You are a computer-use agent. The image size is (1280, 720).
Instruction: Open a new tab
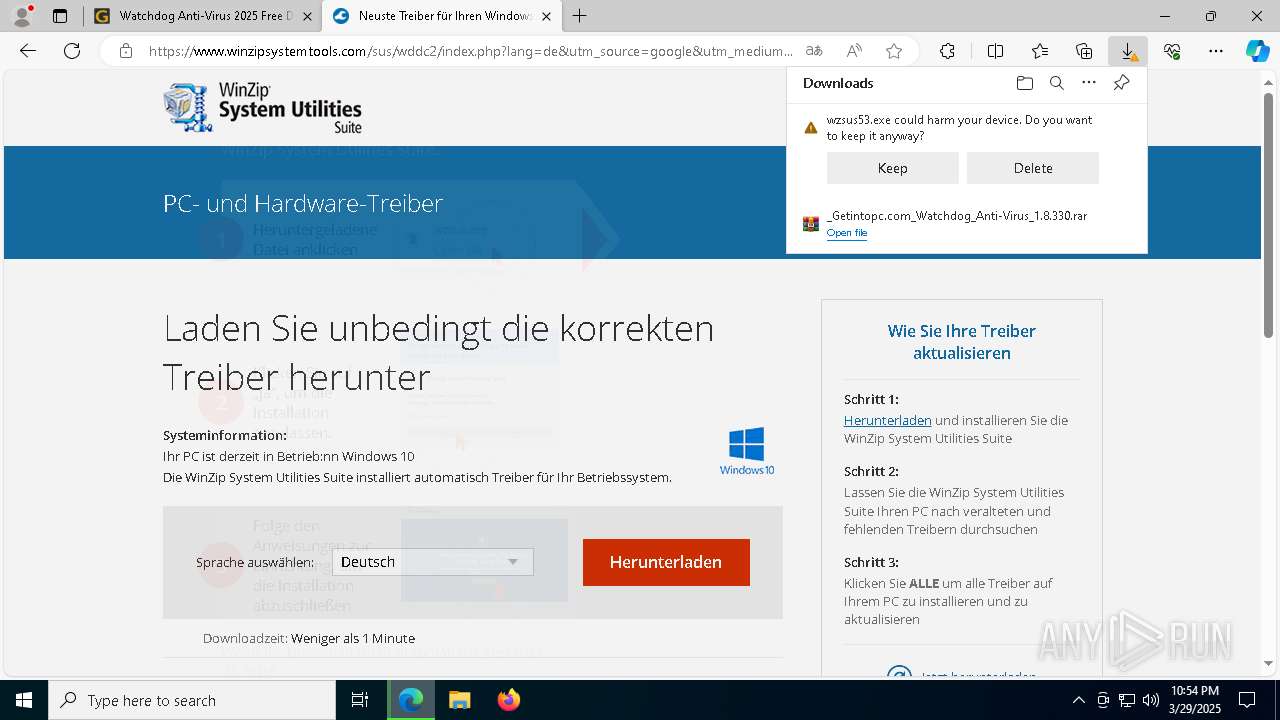point(580,16)
